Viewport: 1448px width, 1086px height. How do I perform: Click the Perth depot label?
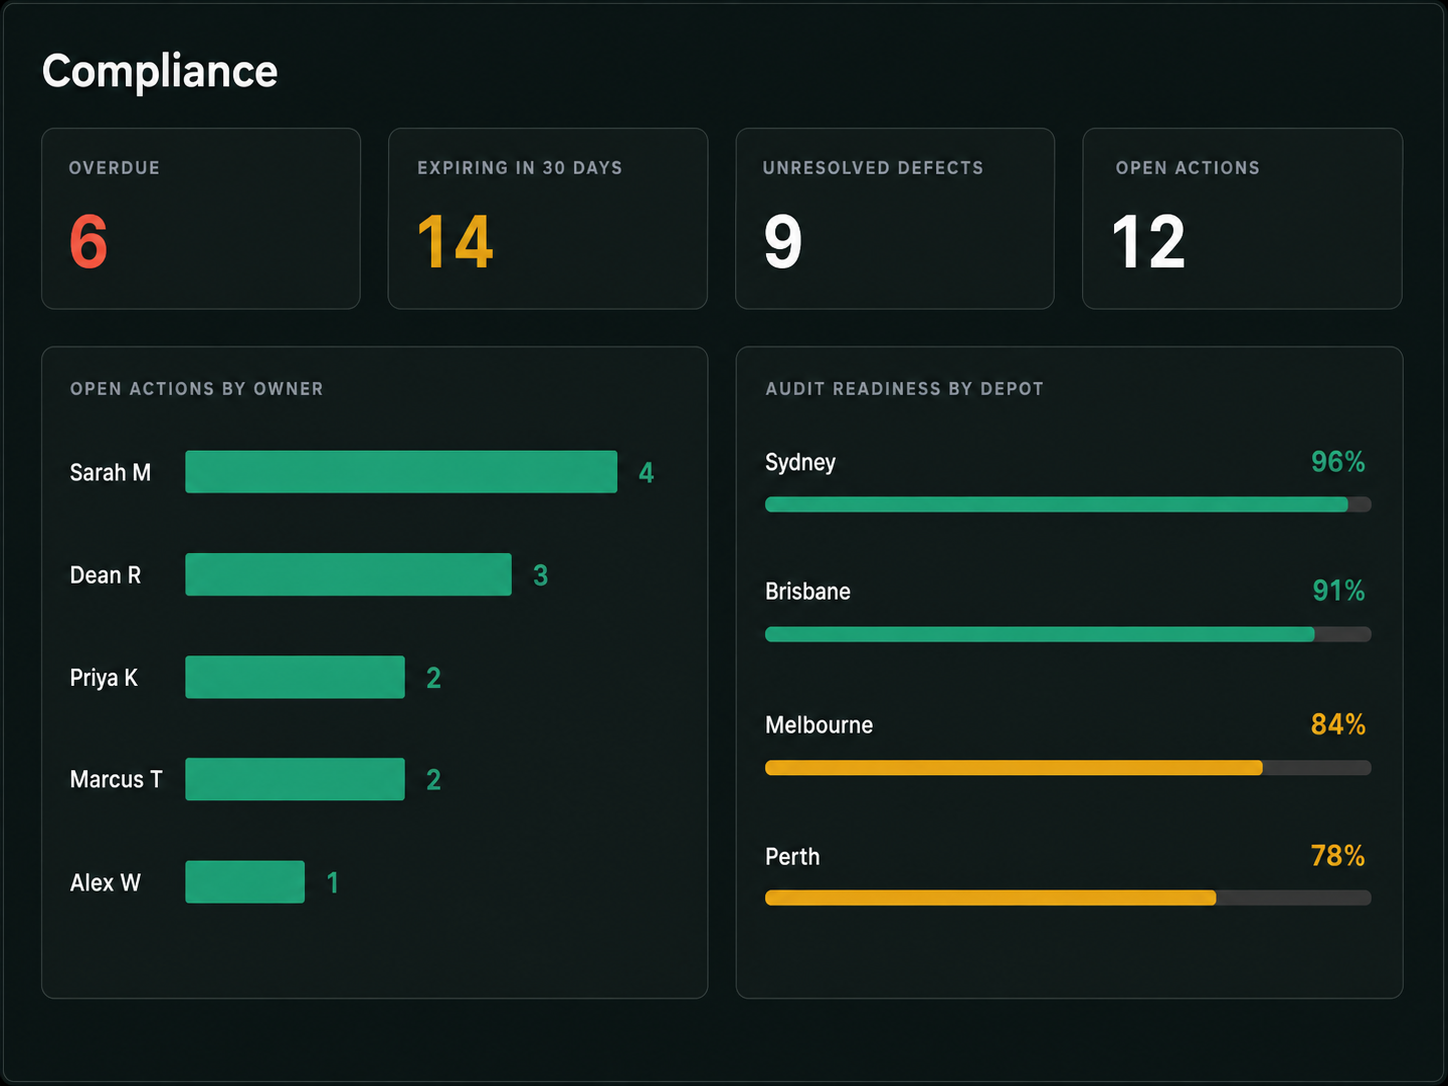click(x=792, y=856)
